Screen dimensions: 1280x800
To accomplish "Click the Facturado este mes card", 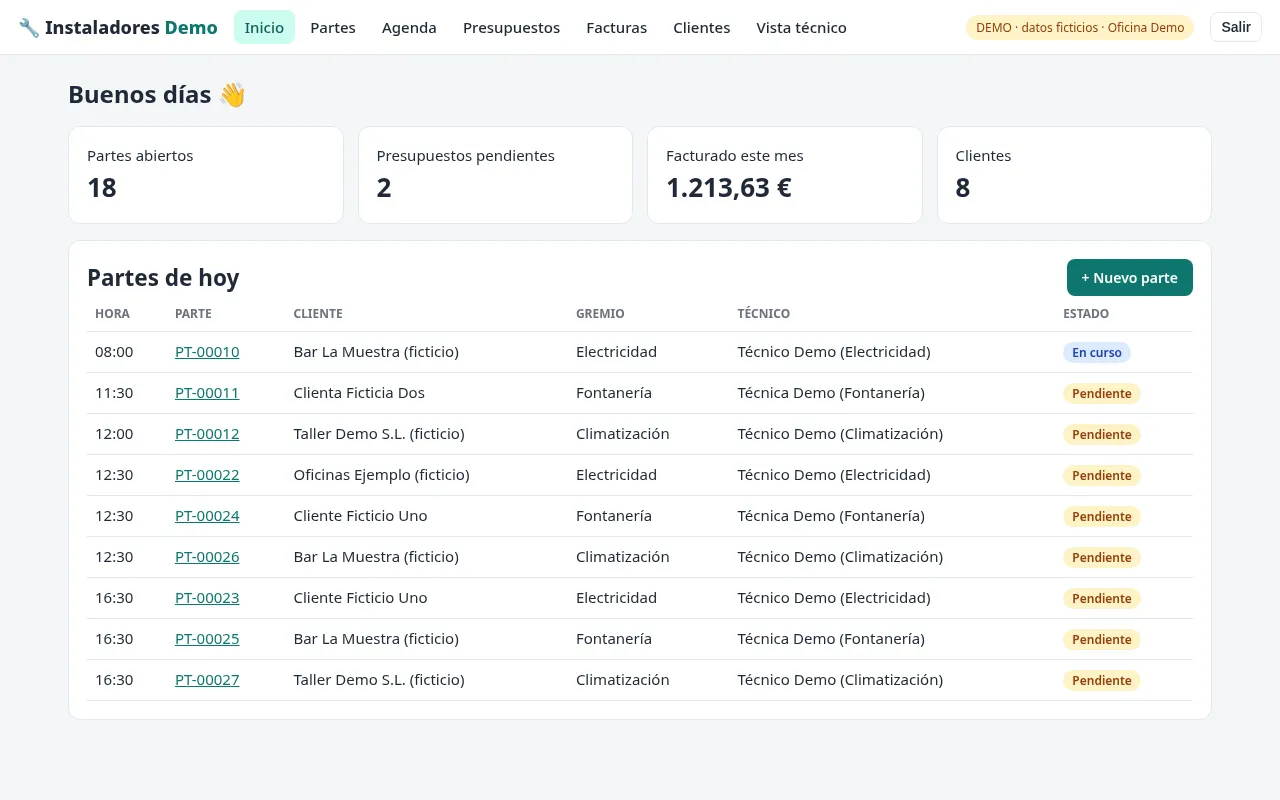I will tap(785, 175).
